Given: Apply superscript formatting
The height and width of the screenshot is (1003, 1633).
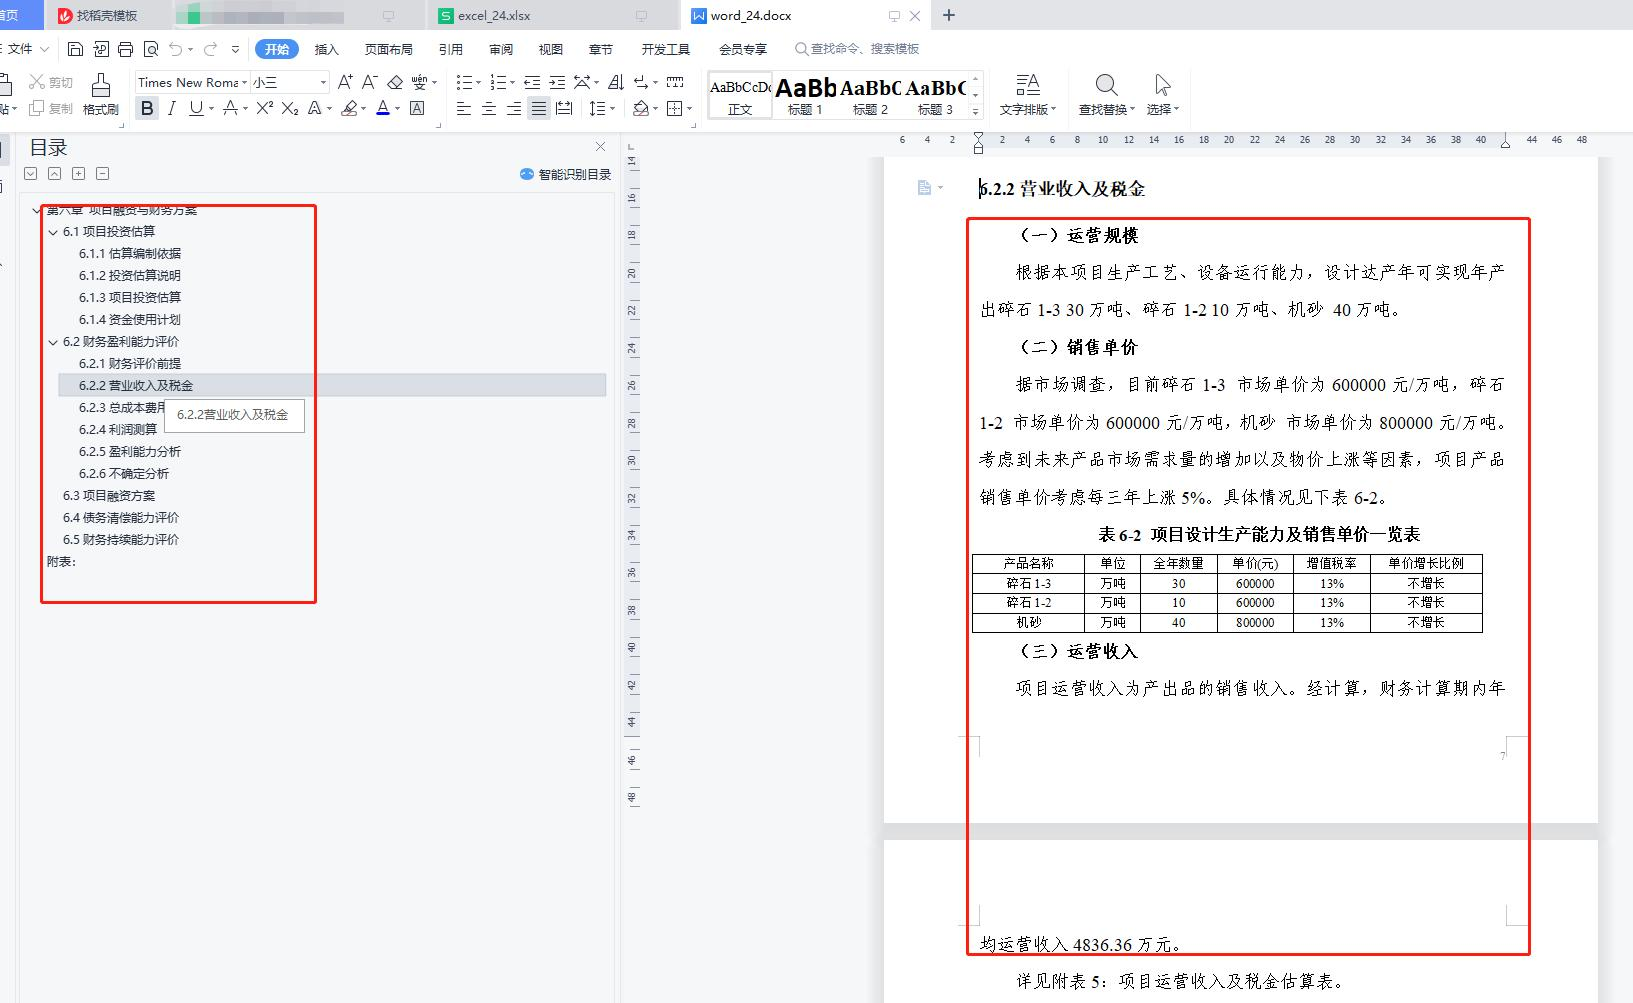Looking at the screenshot, I should (x=264, y=108).
